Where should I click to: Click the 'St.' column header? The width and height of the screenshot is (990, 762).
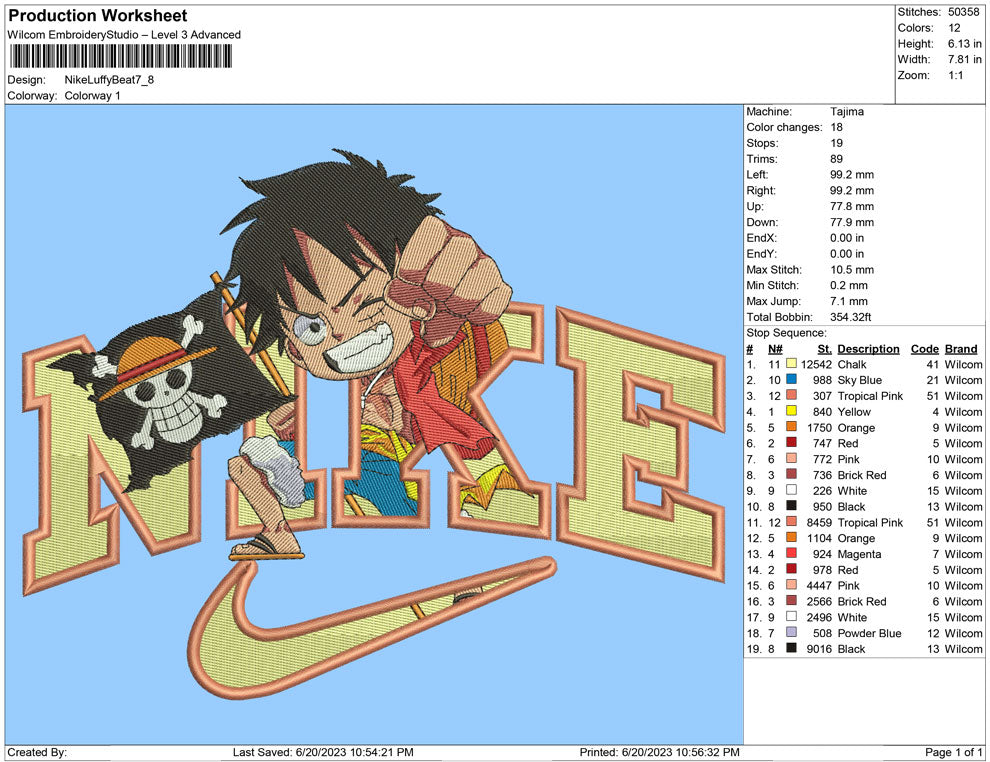(x=824, y=348)
